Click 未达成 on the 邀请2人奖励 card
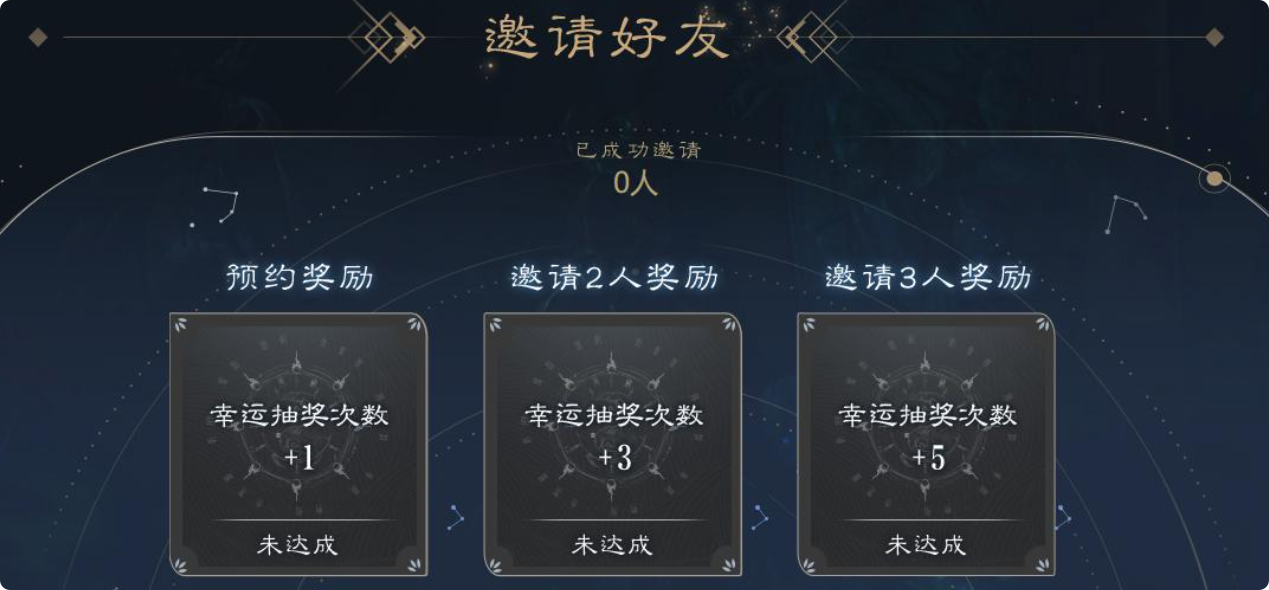 pyautogui.click(x=612, y=545)
